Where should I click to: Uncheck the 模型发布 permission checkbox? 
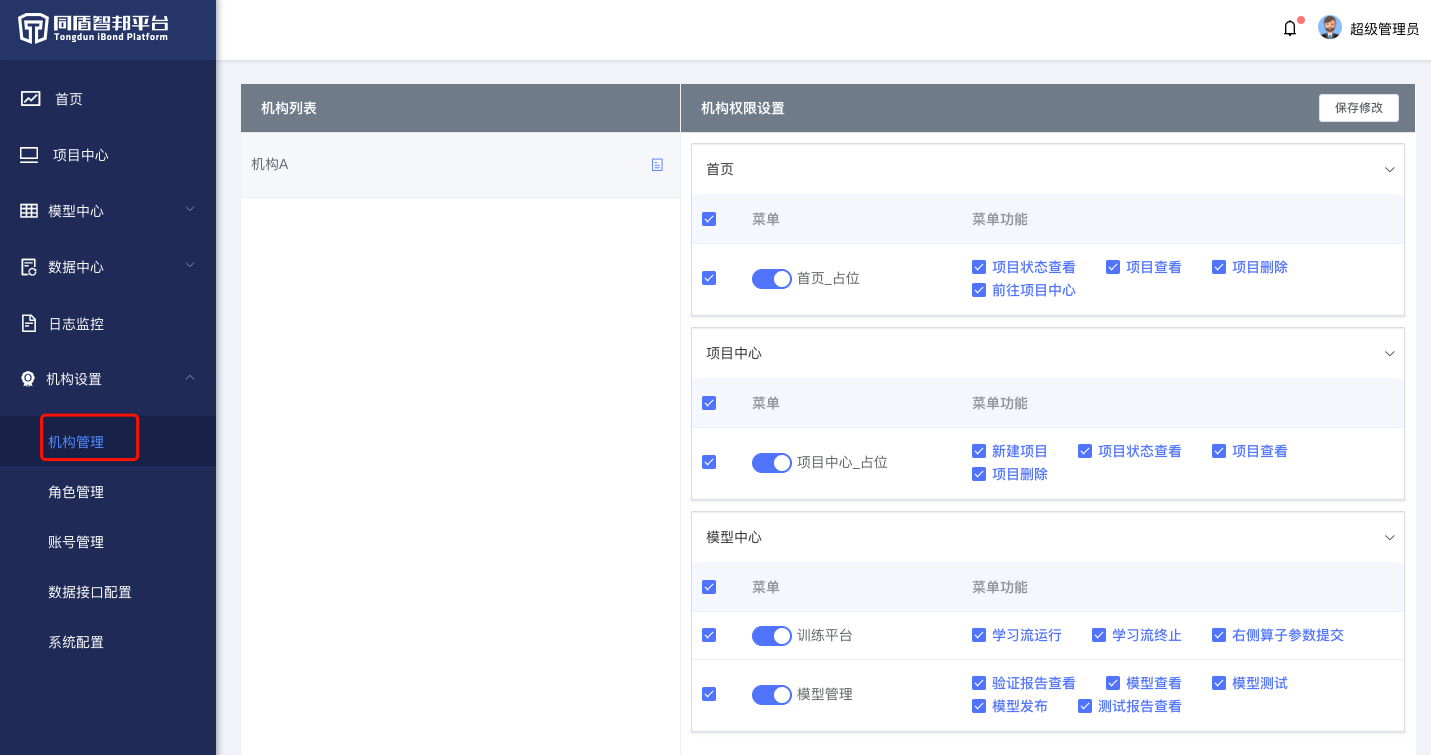[979, 706]
